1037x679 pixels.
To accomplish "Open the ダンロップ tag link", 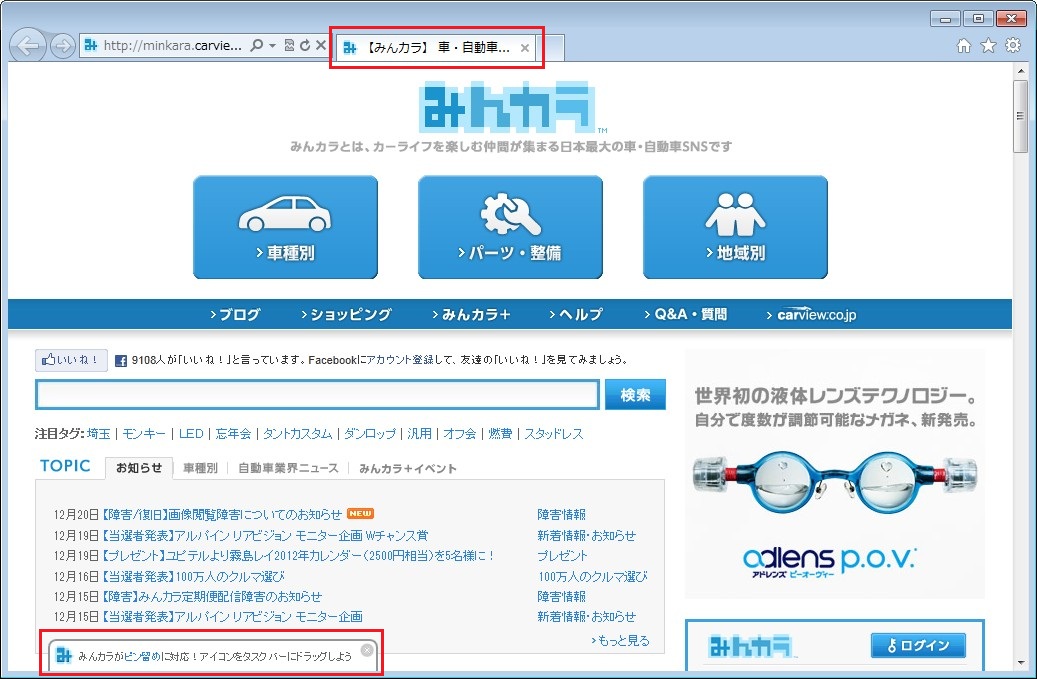I will pos(370,434).
